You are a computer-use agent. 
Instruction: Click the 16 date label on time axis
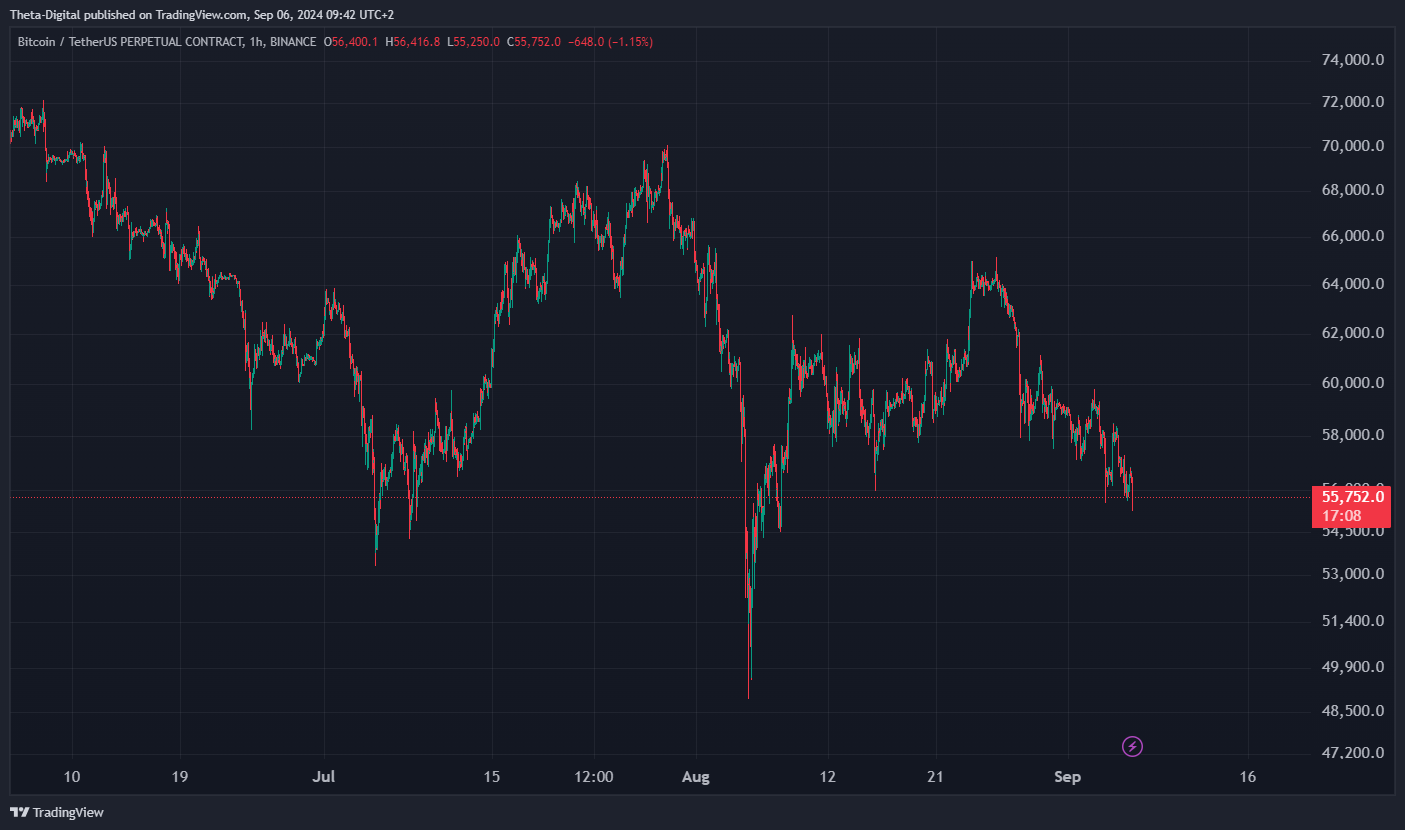(x=1247, y=777)
